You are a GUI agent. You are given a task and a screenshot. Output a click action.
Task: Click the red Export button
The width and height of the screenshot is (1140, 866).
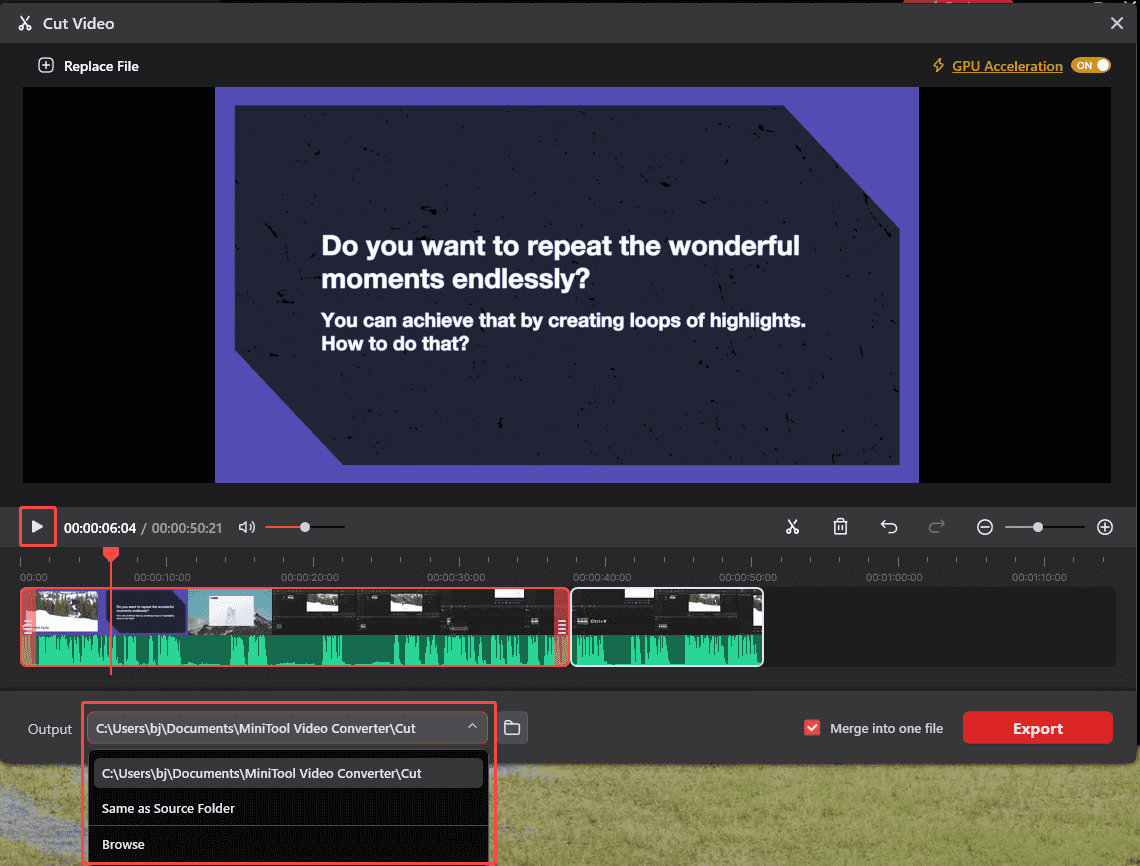(1037, 728)
